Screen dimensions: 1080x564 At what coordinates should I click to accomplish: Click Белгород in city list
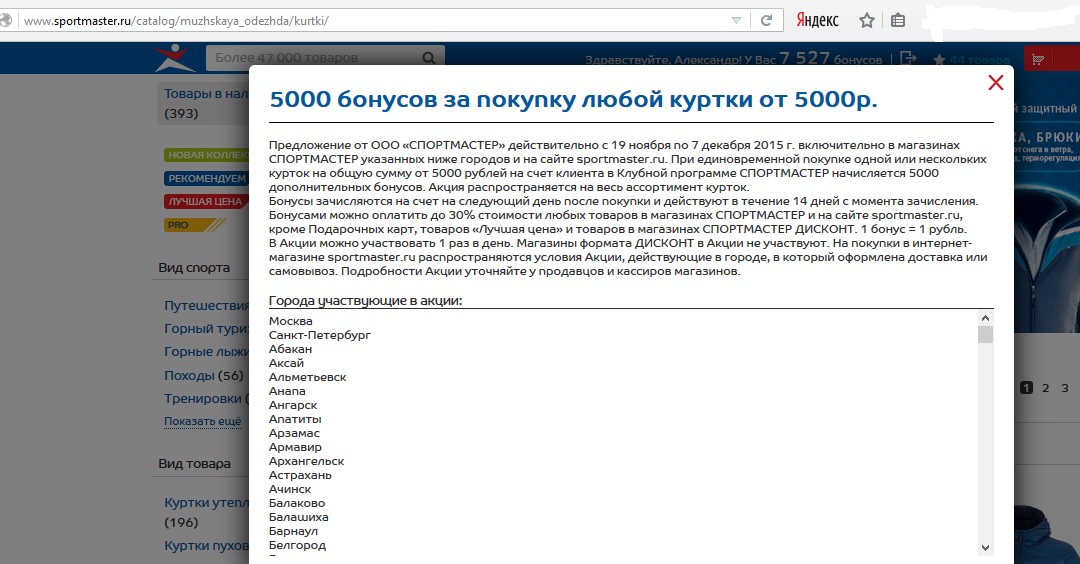(298, 545)
